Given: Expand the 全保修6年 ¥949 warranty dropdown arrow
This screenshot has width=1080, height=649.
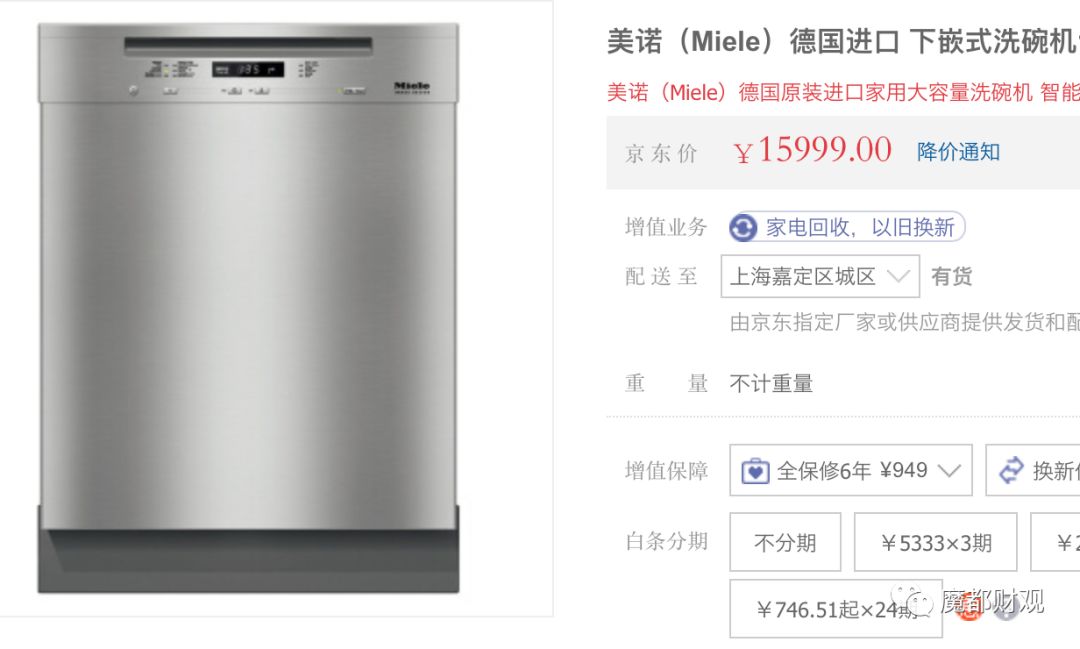Looking at the screenshot, I should [949, 470].
